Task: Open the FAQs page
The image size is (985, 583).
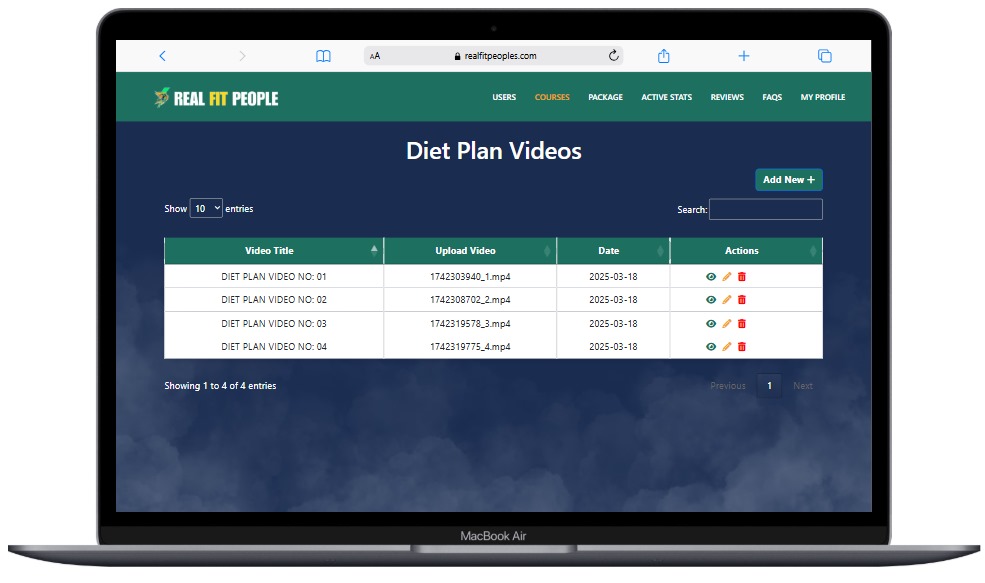Action: (x=772, y=97)
